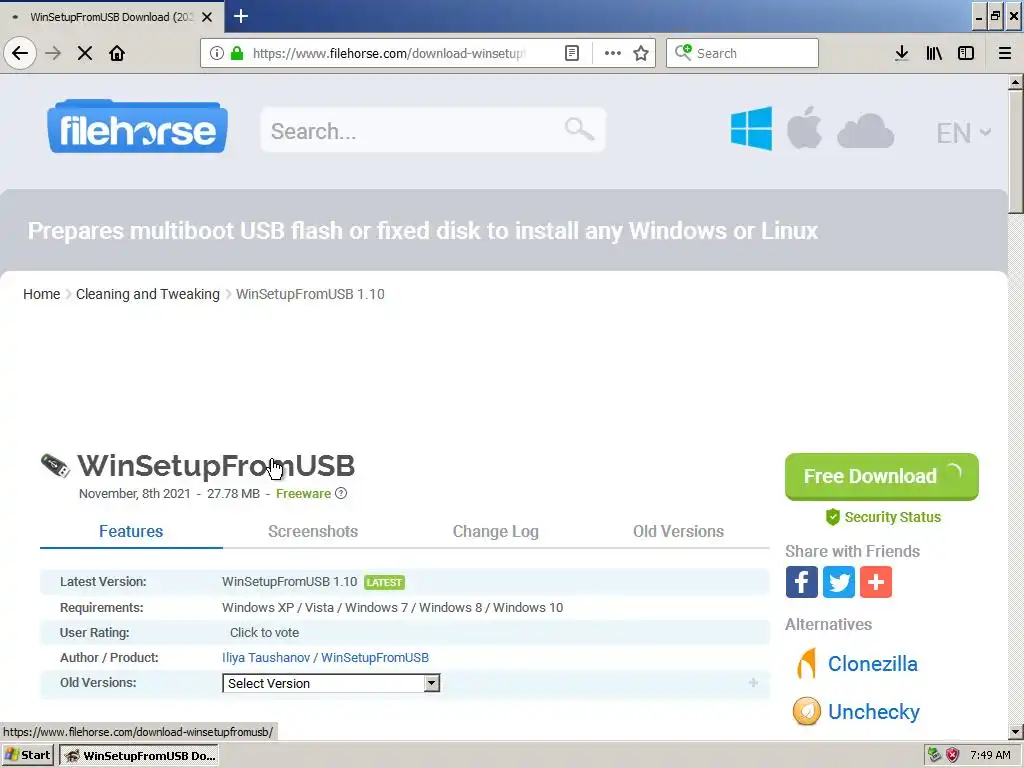Click the red shield tray icon
Screen dimensions: 1024x768
pyautogui.click(x=953, y=755)
